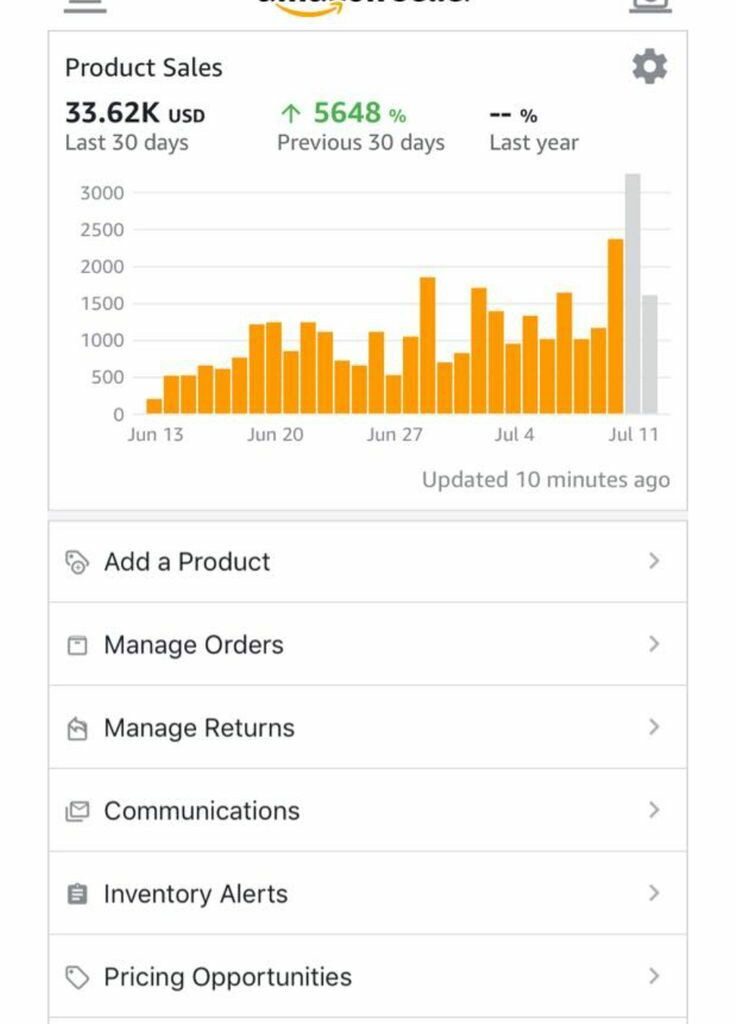Click the Add a Product tag icon
The height and width of the screenshot is (1024, 736).
pyautogui.click(x=77, y=562)
